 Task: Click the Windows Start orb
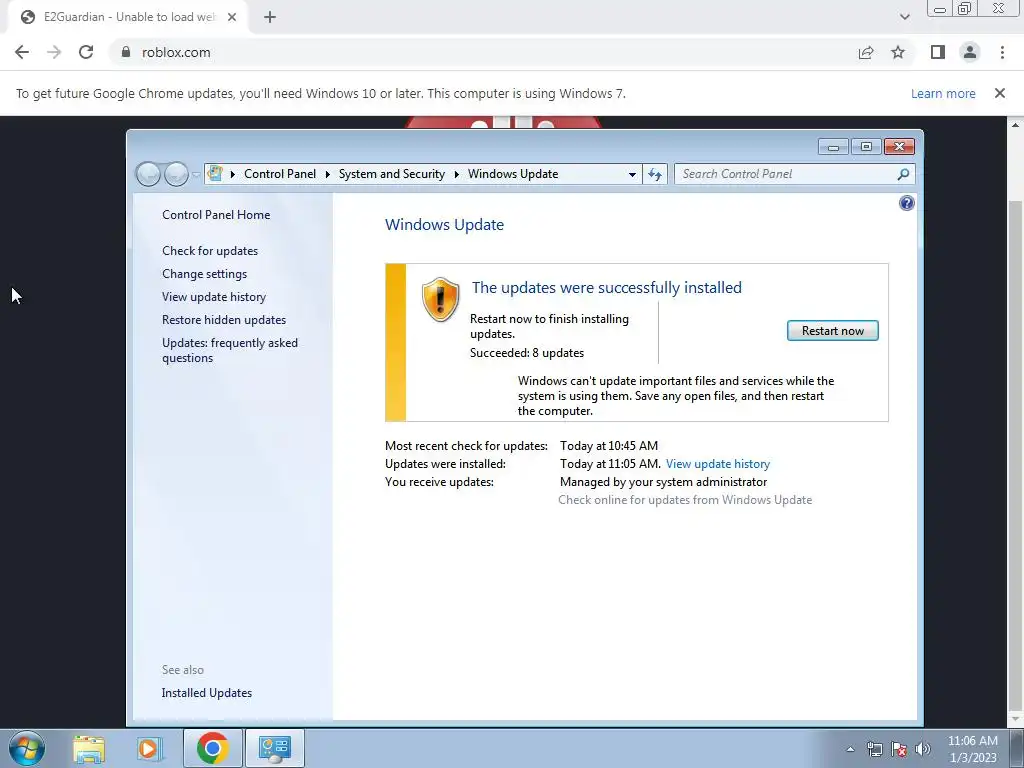click(27, 748)
